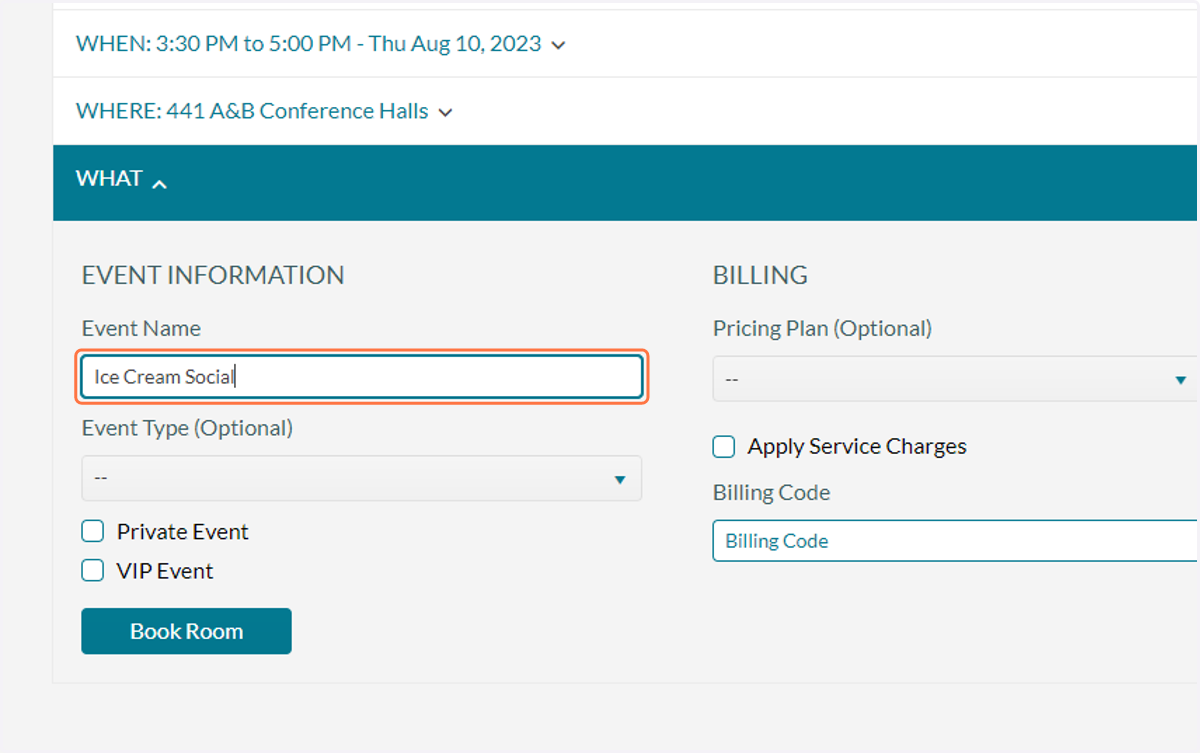Image resolution: width=1200 pixels, height=753 pixels.
Task: Click the Book Room button
Action: 186,631
